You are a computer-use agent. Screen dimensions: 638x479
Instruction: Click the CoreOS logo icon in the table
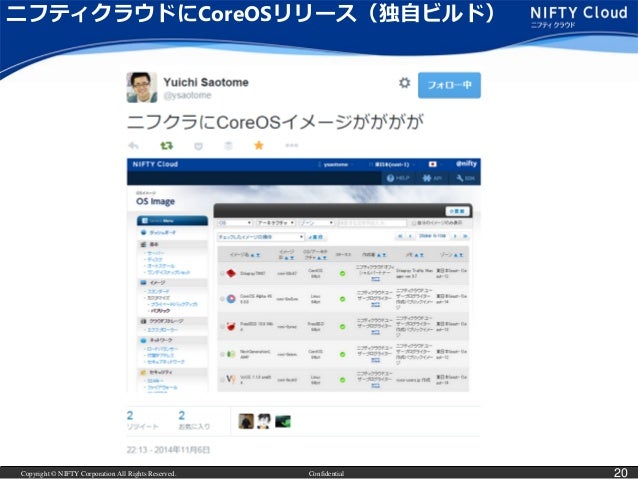pos(231,299)
